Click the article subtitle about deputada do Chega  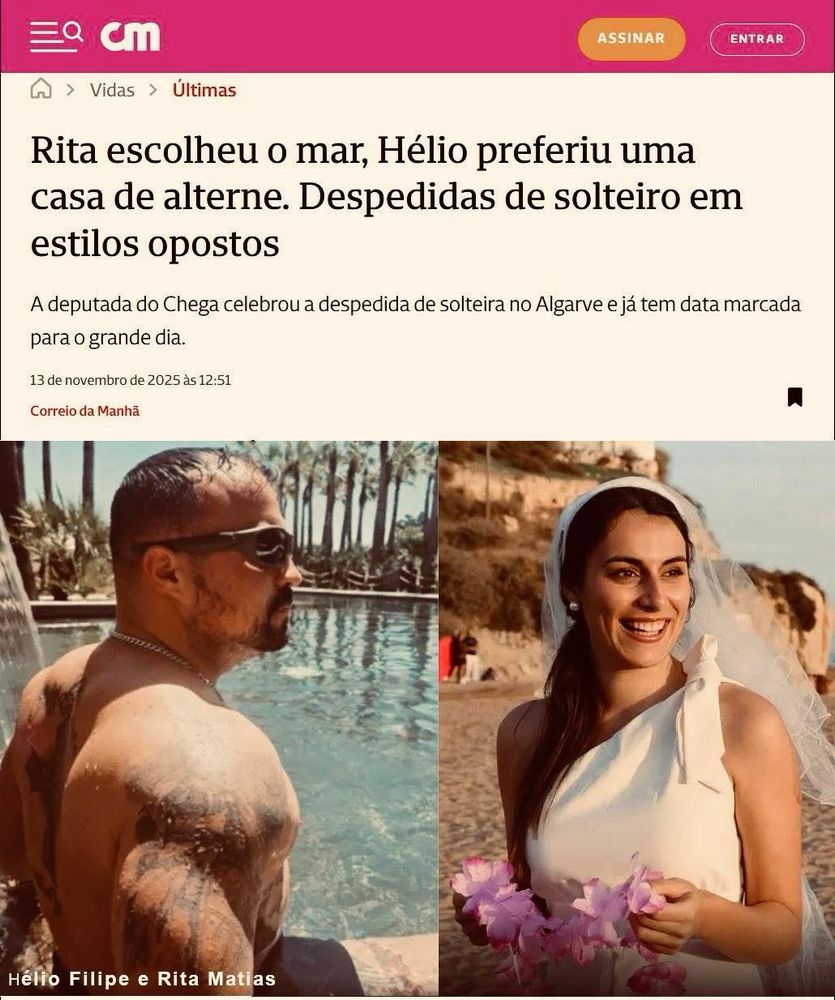pos(415,321)
